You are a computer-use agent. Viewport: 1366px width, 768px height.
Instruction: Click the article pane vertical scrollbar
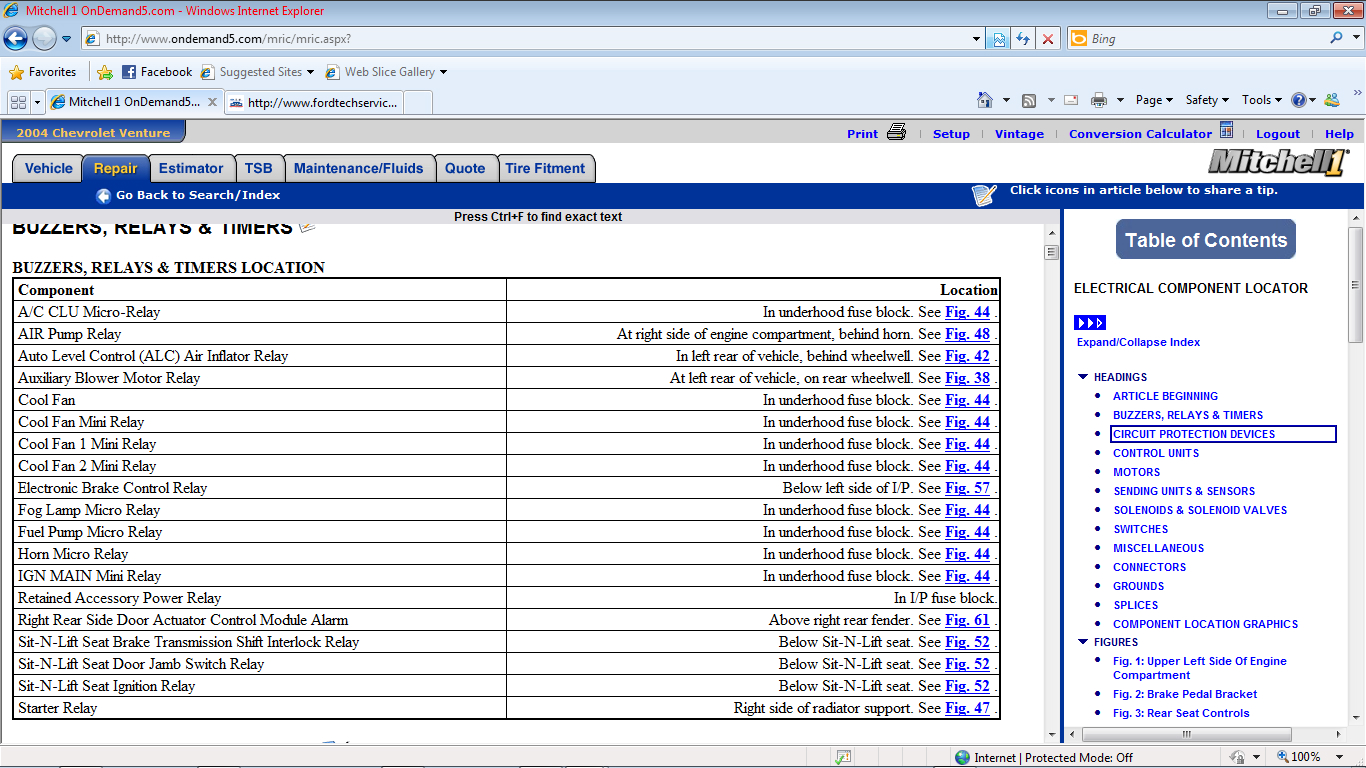(1051, 482)
